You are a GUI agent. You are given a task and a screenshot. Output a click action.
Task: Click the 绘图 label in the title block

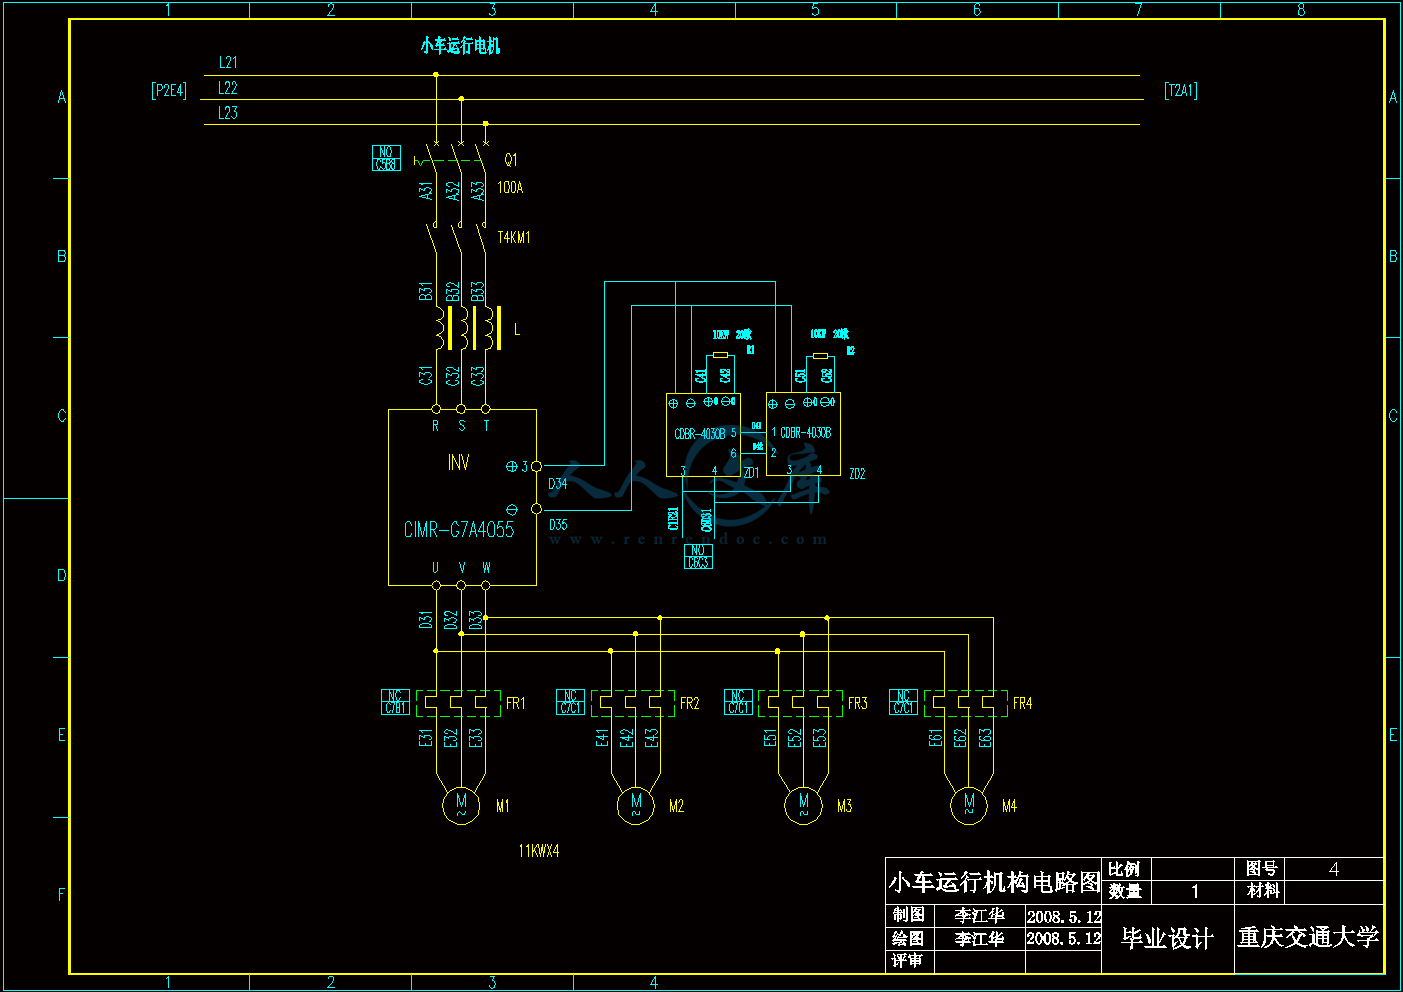tap(908, 938)
